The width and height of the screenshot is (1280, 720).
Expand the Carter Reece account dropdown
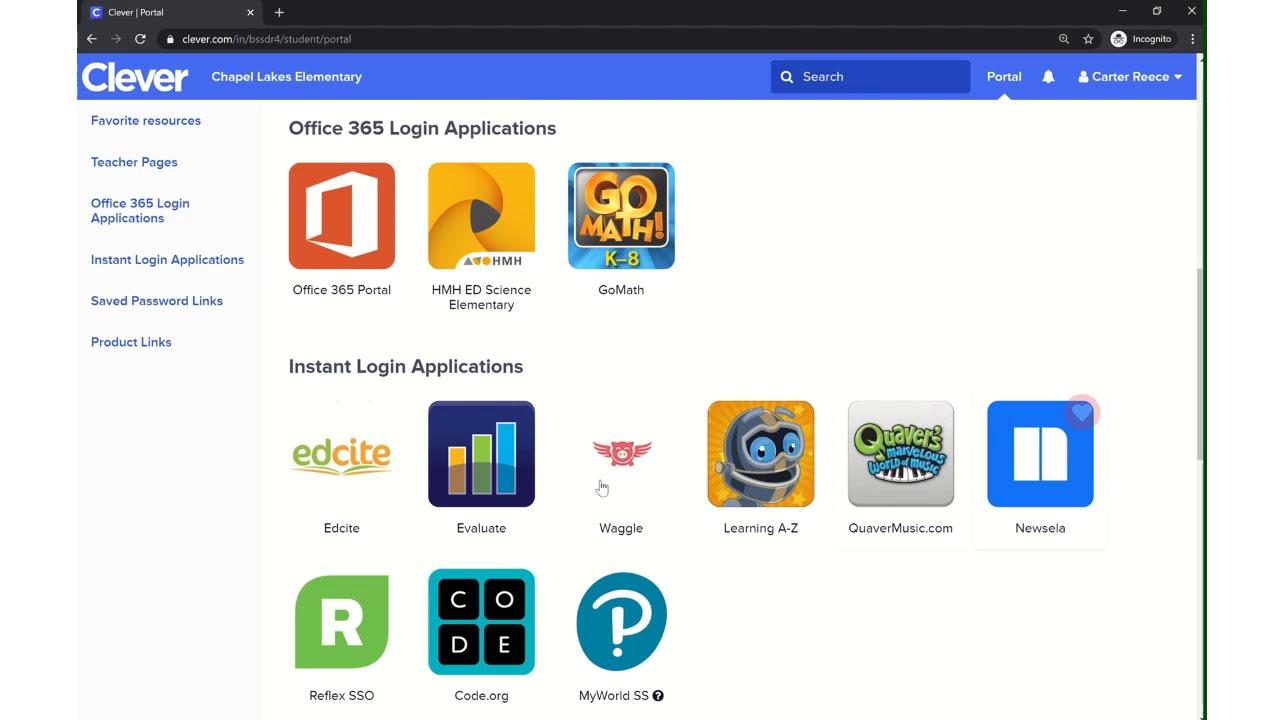(x=1130, y=77)
